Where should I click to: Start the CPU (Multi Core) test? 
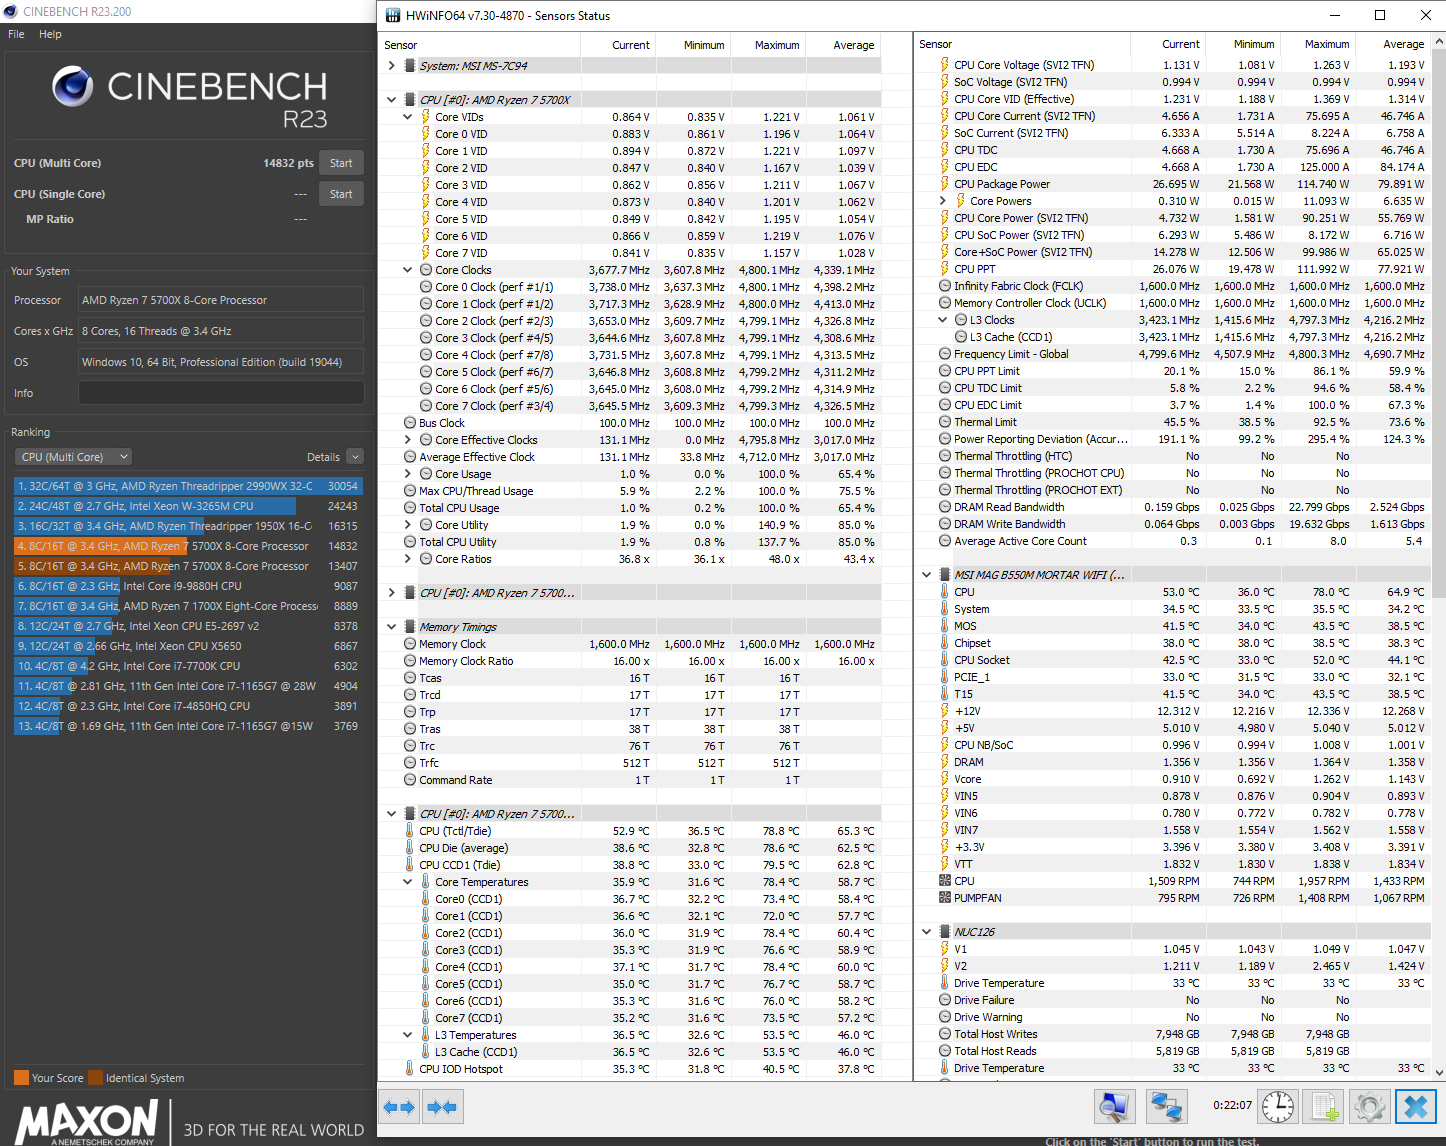point(341,163)
